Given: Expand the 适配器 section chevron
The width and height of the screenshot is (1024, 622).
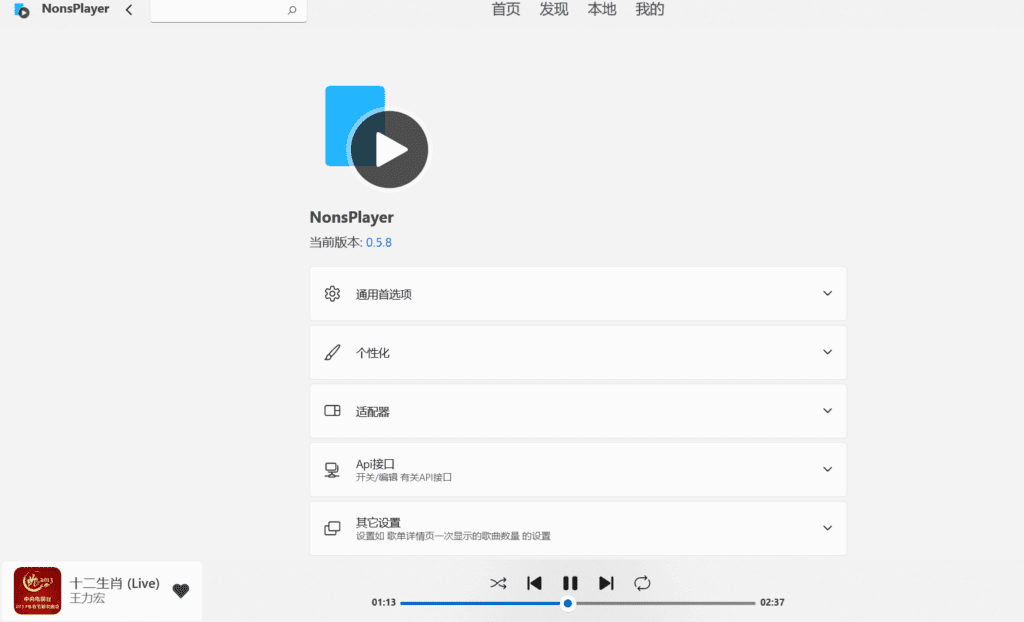Looking at the screenshot, I should tap(827, 410).
